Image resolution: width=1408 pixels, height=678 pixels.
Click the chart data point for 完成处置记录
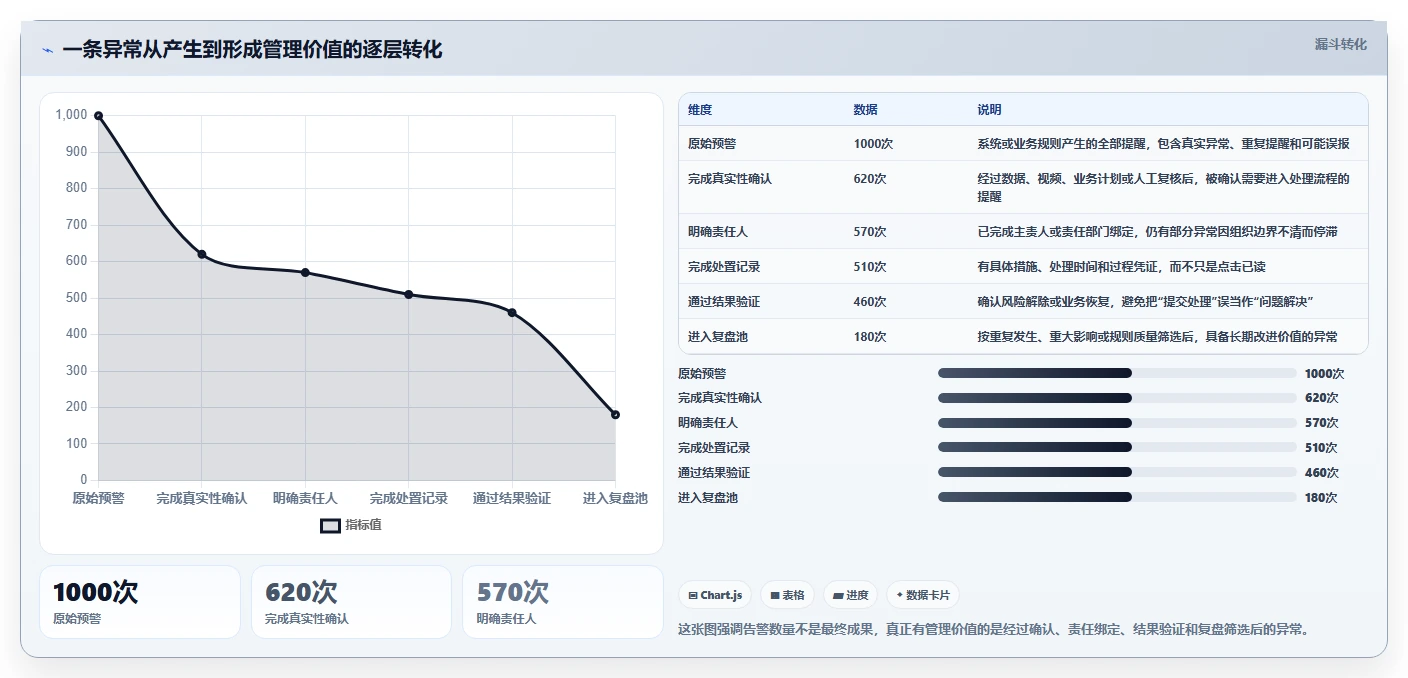(408, 294)
